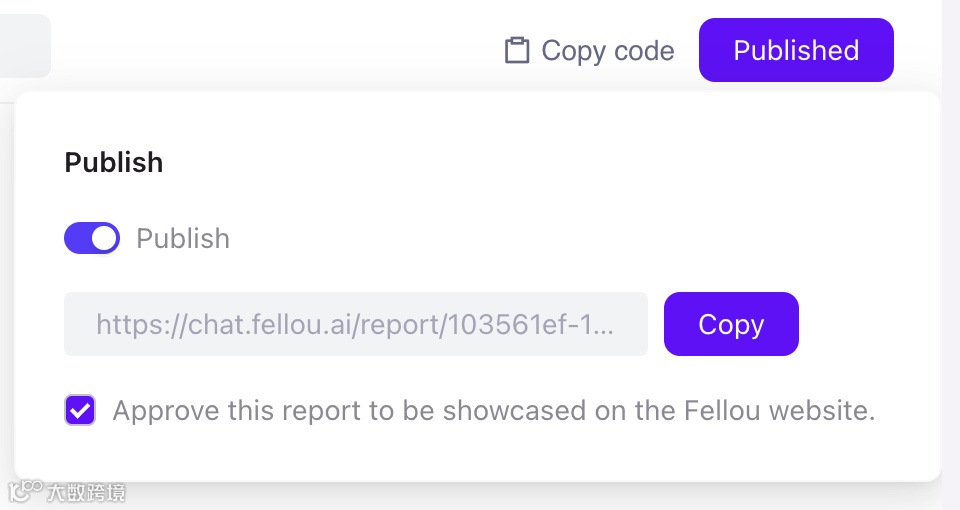The height and width of the screenshot is (510, 960).
Task: Click the Chinese watermark text at bottom
Action: point(86,492)
